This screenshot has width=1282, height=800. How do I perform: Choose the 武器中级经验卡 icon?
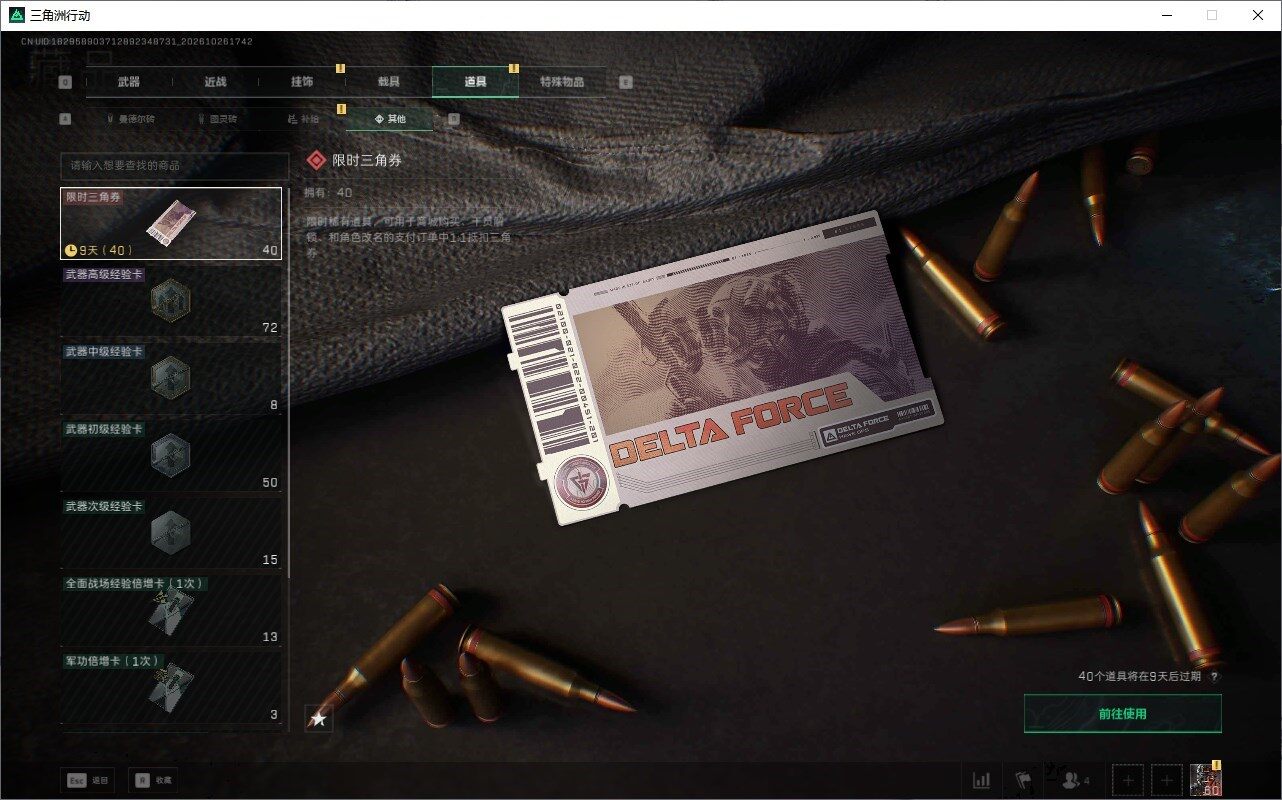(170, 377)
